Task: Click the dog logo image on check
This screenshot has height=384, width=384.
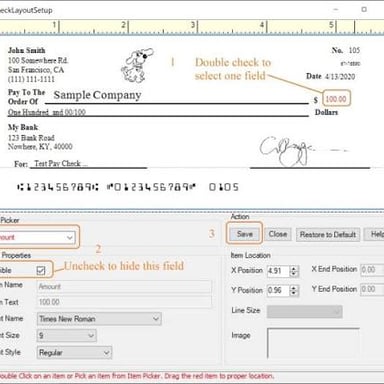Action: 137,66
